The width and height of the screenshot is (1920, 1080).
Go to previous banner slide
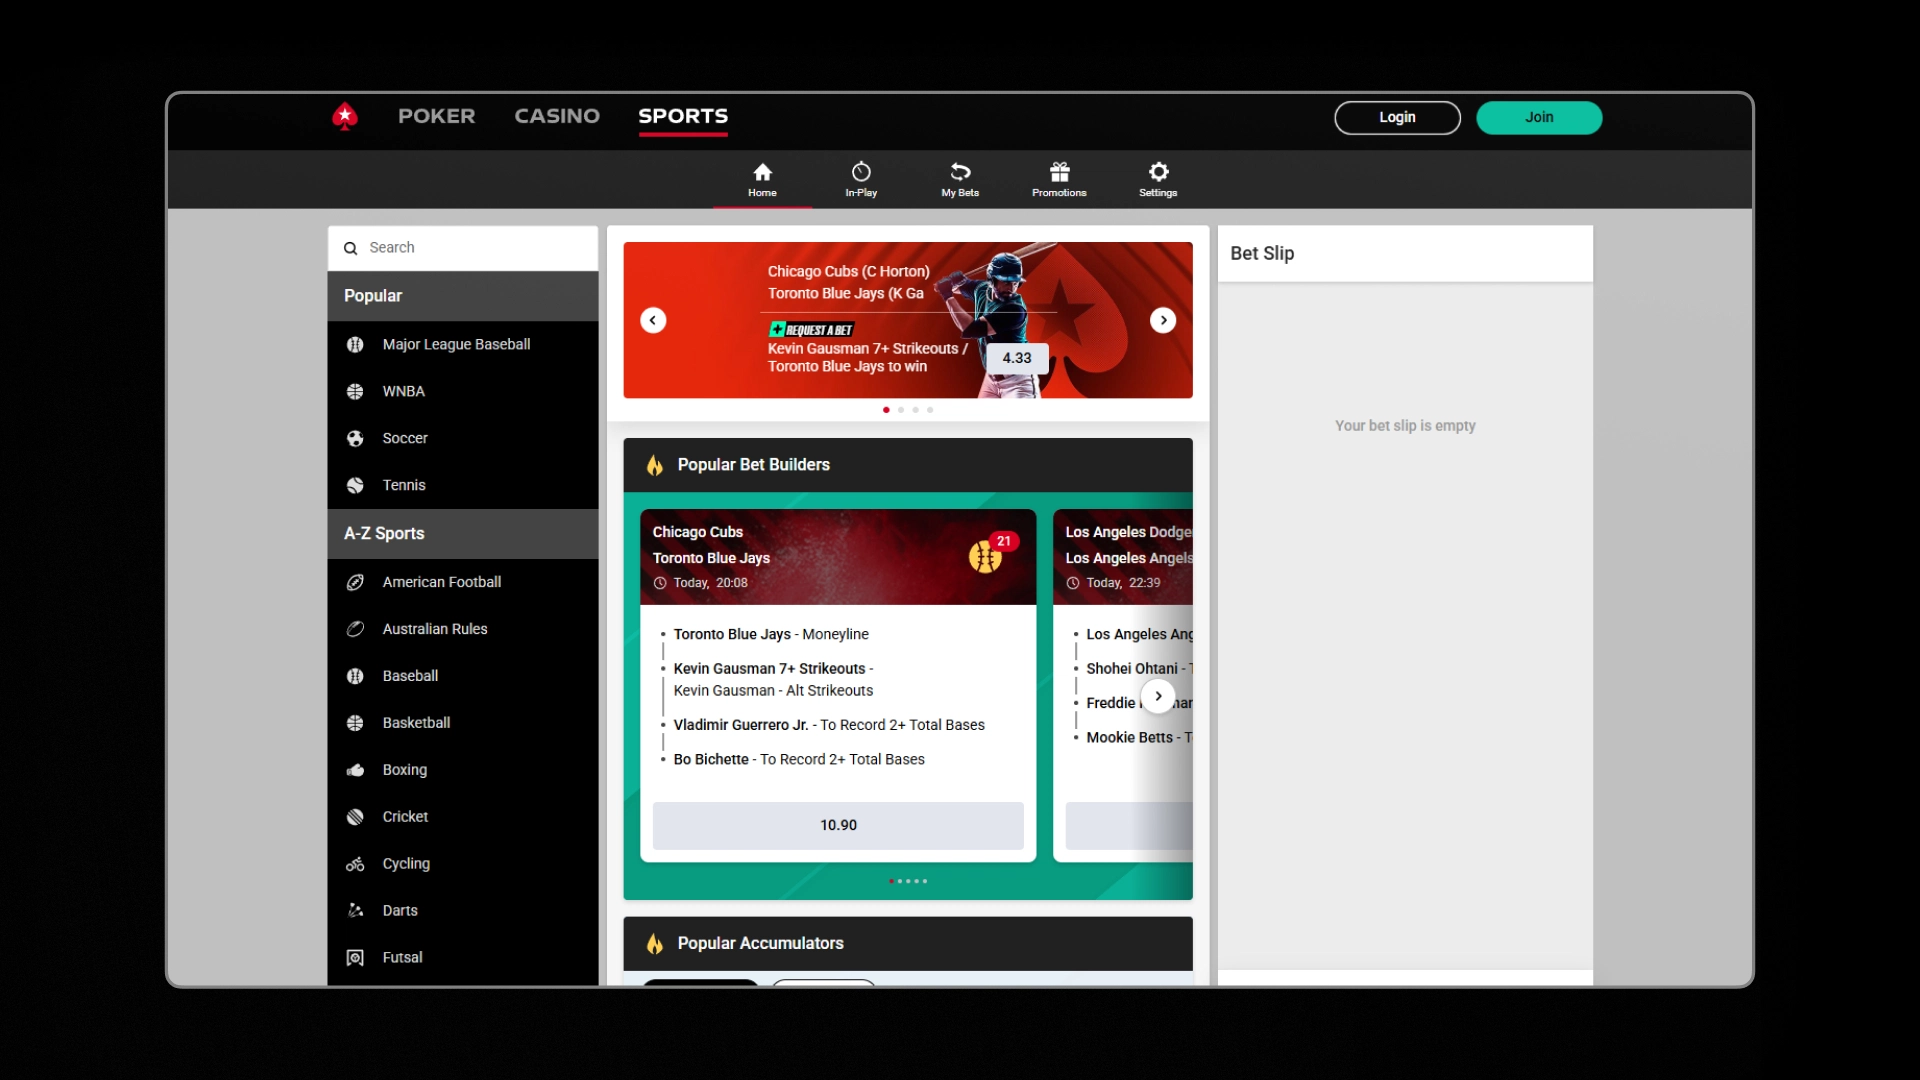pyautogui.click(x=653, y=320)
